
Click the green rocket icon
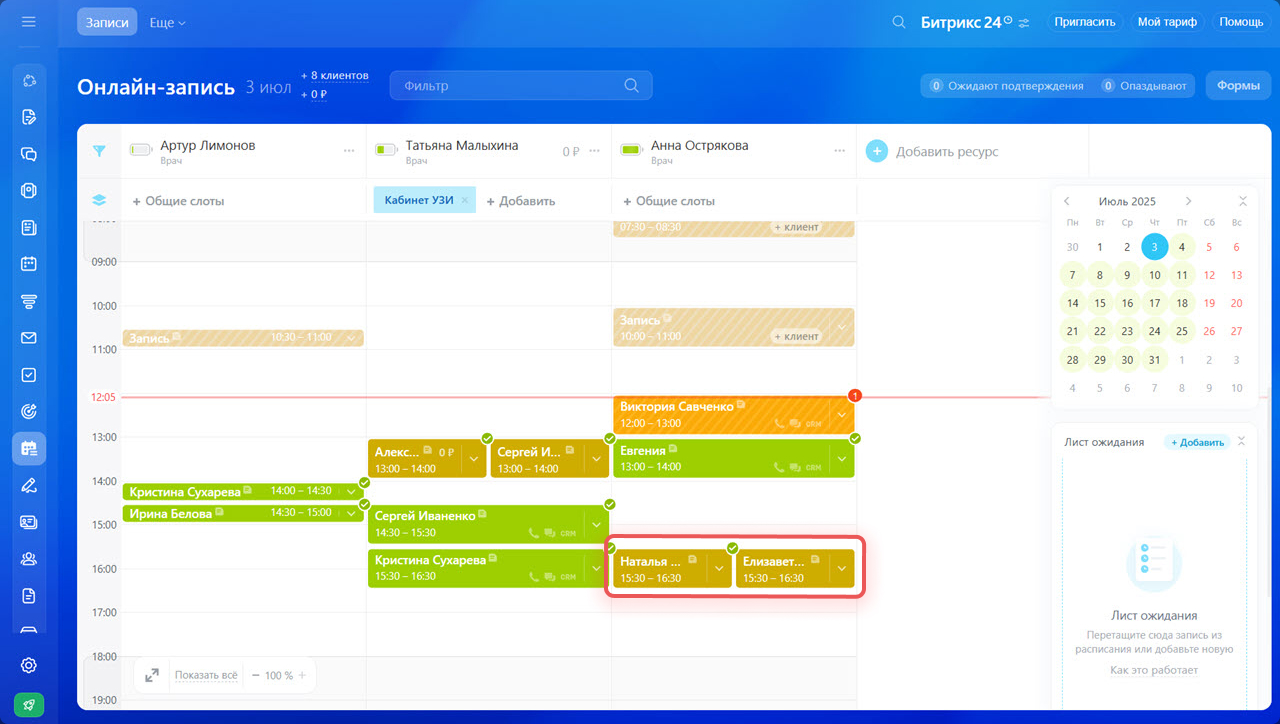[28, 703]
